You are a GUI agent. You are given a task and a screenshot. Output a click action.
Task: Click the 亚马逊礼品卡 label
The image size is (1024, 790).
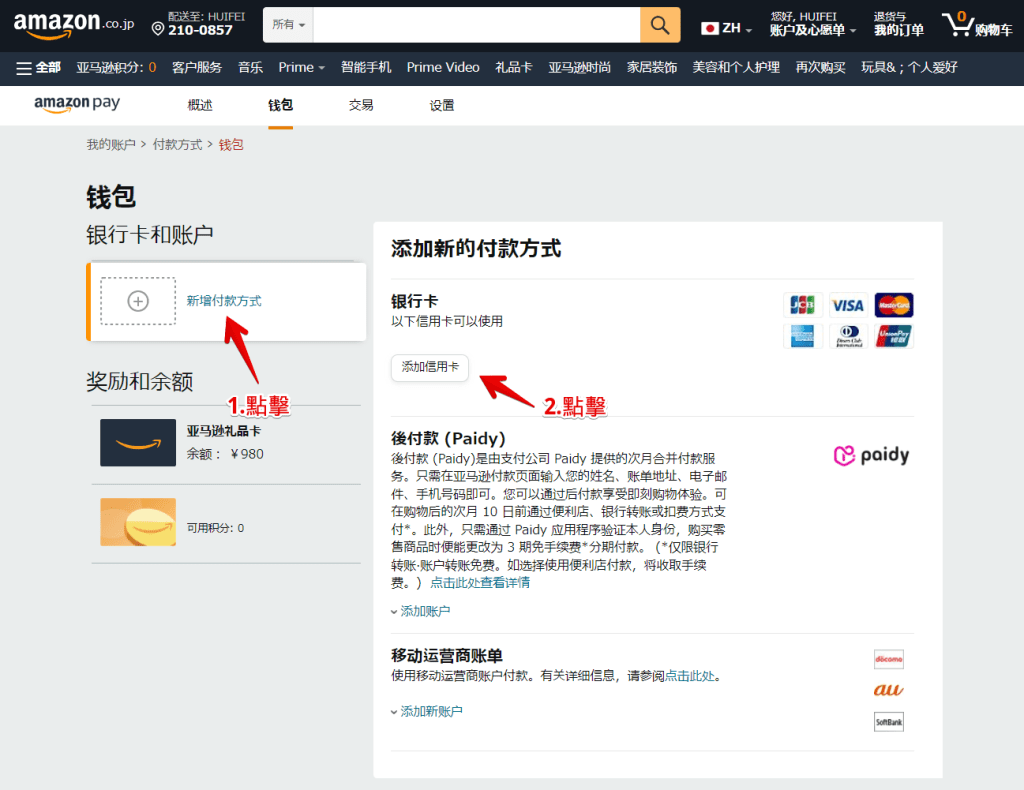click(x=223, y=431)
